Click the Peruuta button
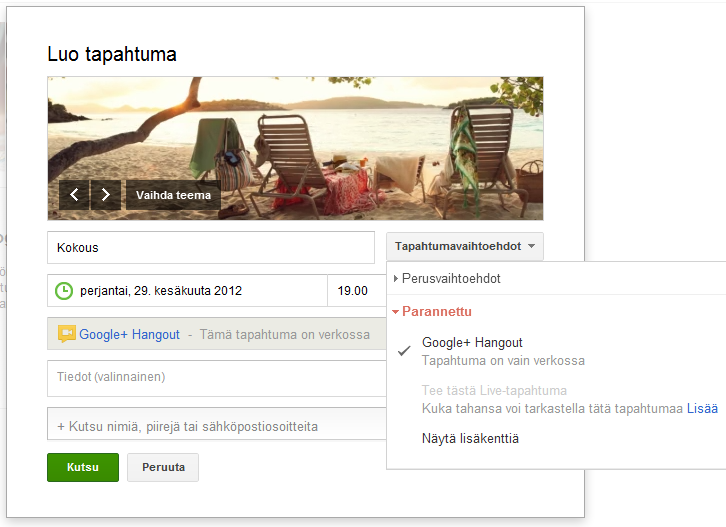Screen dimensions: 726x527 tap(162, 467)
